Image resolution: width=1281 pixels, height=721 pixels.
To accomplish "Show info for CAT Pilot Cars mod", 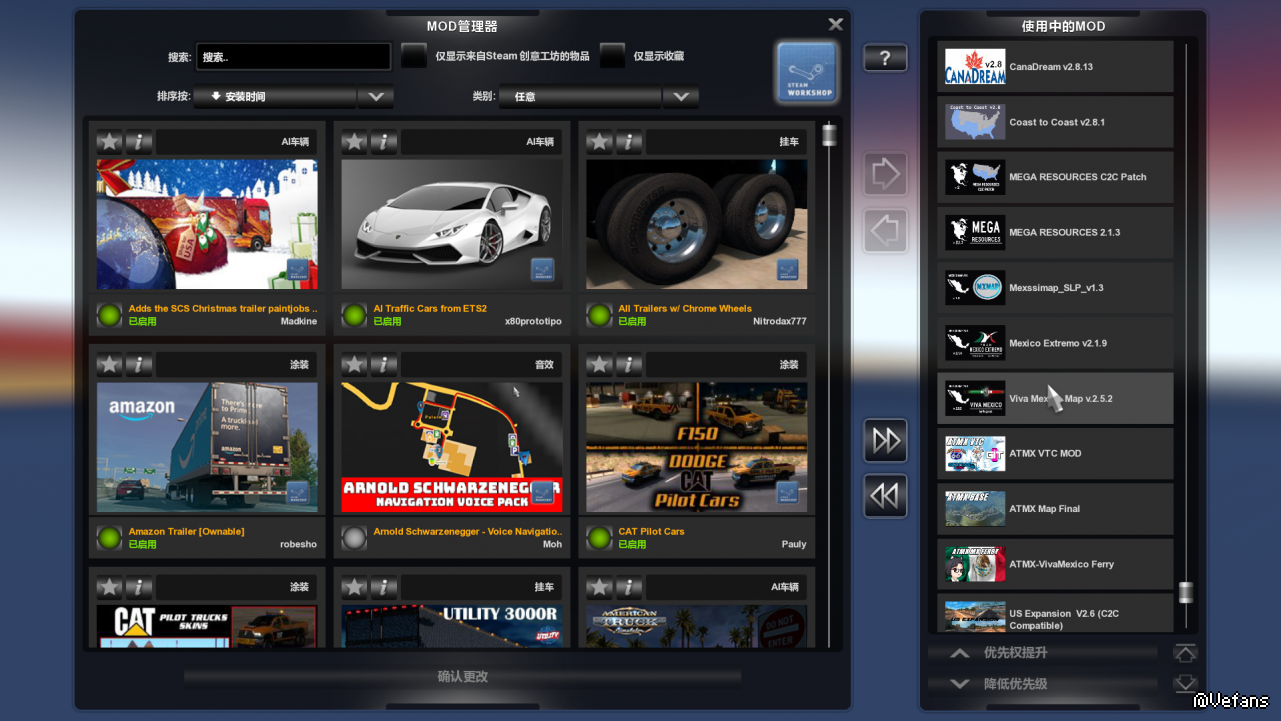I will pyautogui.click(x=629, y=365).
